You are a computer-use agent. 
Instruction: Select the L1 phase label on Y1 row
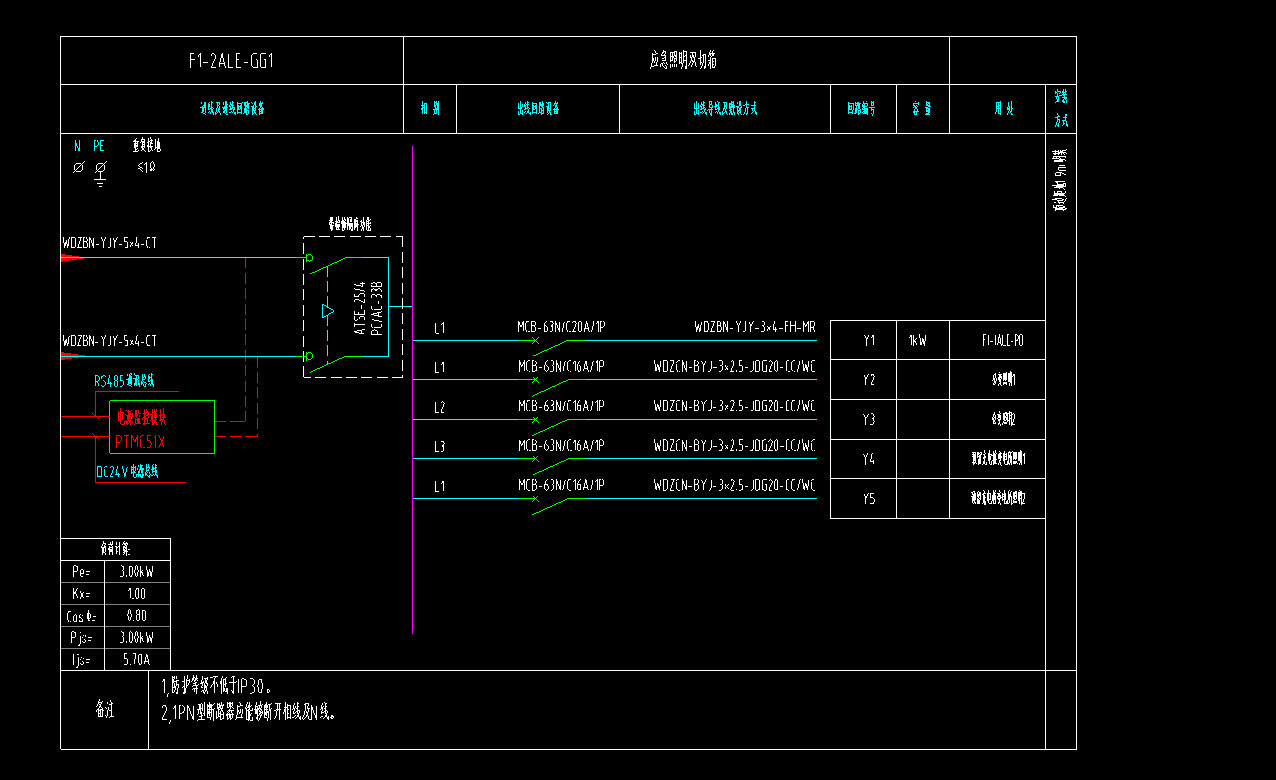click(440, 328)
